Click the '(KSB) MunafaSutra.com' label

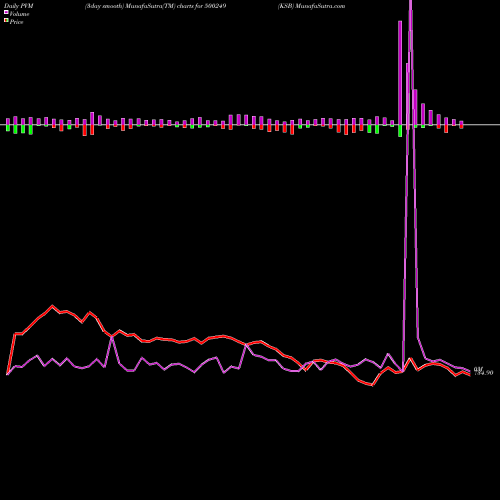(x=311, y=6)
